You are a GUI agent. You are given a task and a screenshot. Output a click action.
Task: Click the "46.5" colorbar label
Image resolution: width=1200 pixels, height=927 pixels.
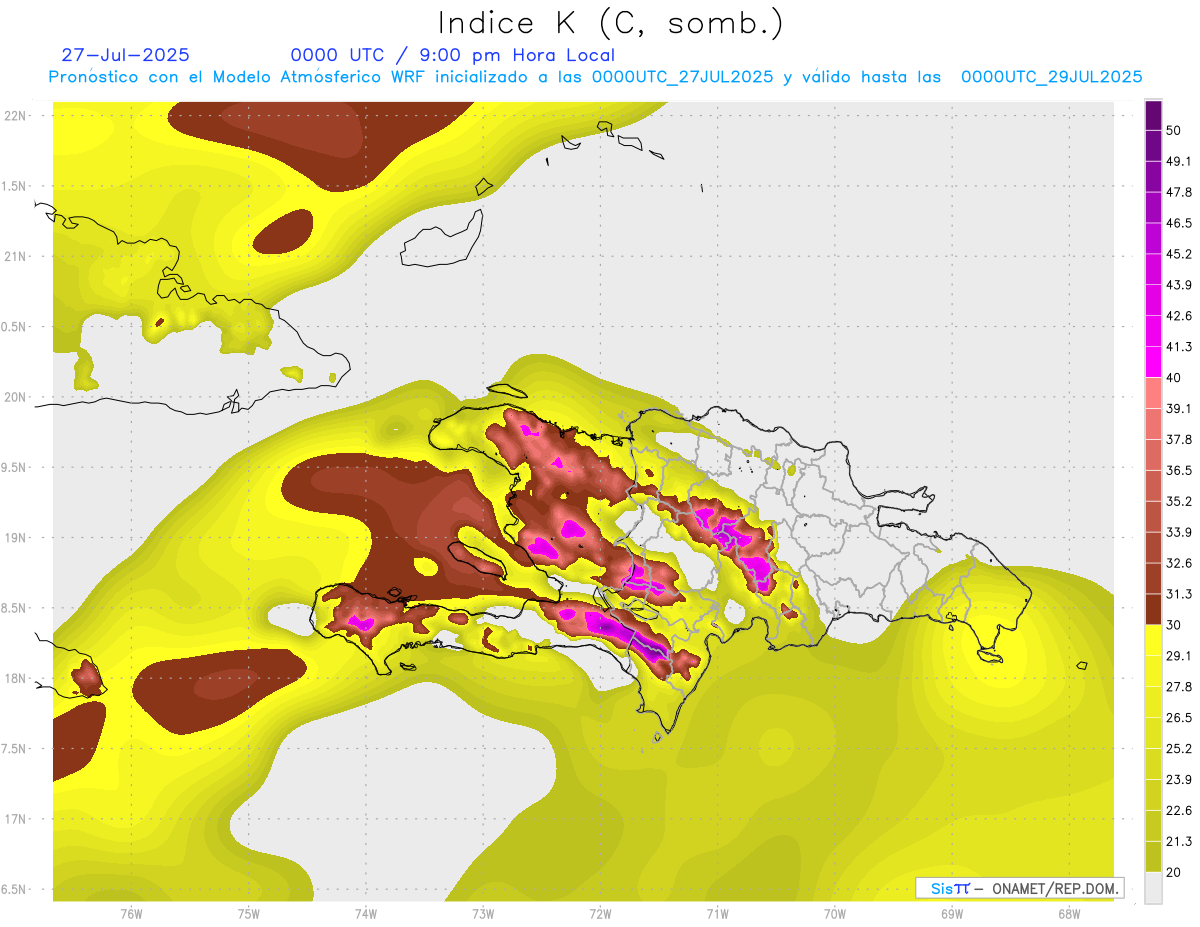[x=1180, y=223]
